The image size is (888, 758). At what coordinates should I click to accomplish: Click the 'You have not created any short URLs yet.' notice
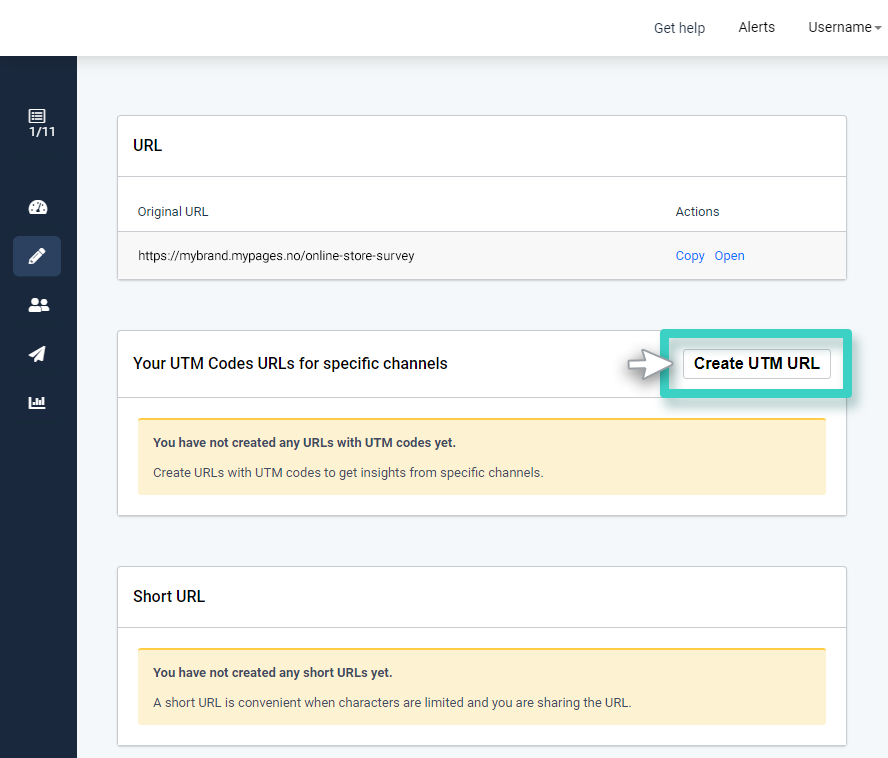pos(272,672)
